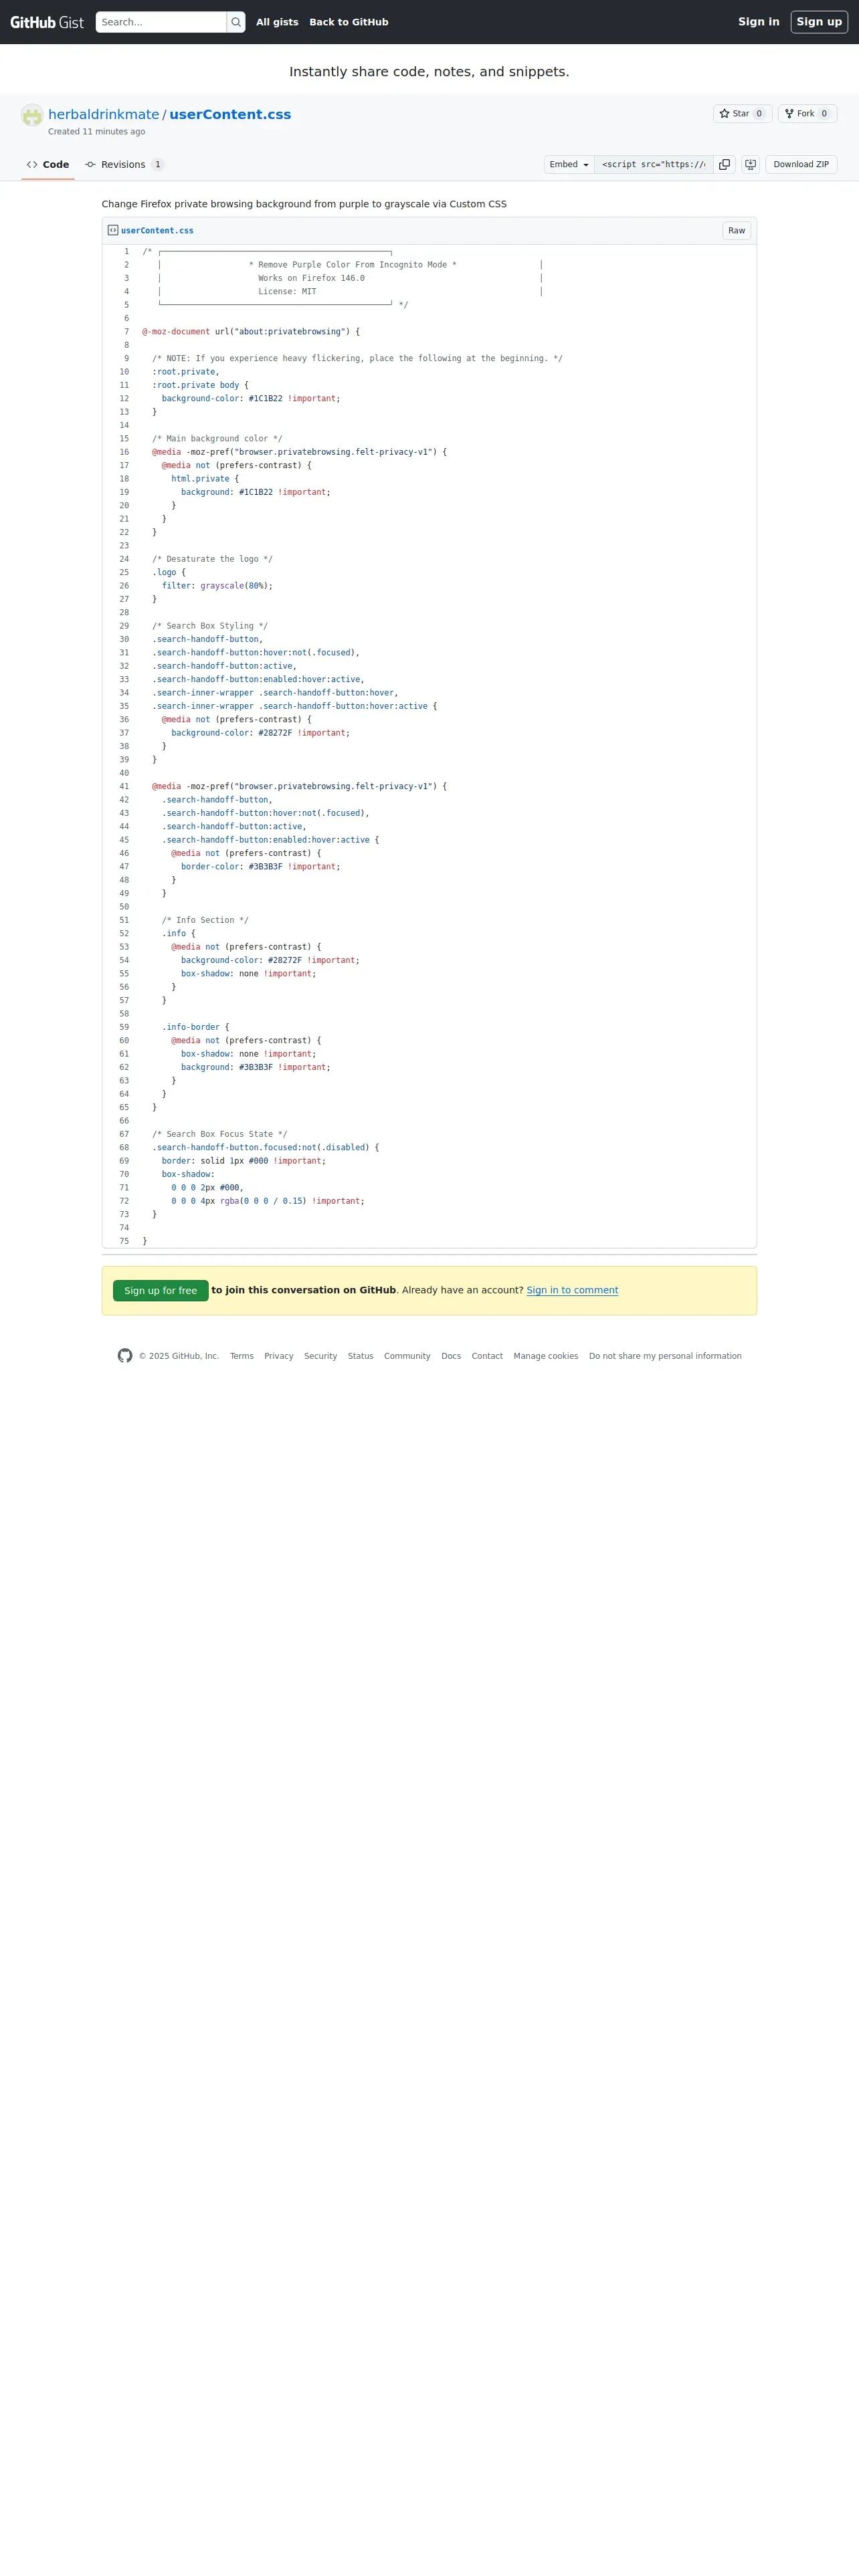Click the 'filter: grayscale(80%);' line
859x2576 pixels.
217,586
